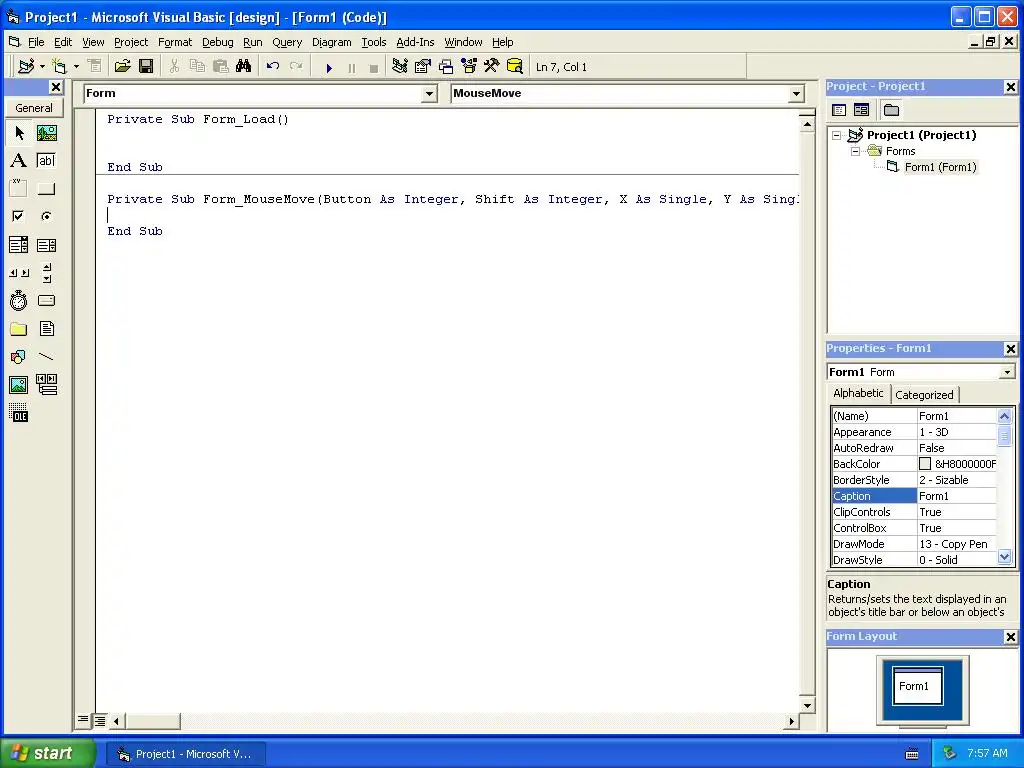Select the PictureBox control tool
Screen dimensions: 1024x768
tap(46, 133)
